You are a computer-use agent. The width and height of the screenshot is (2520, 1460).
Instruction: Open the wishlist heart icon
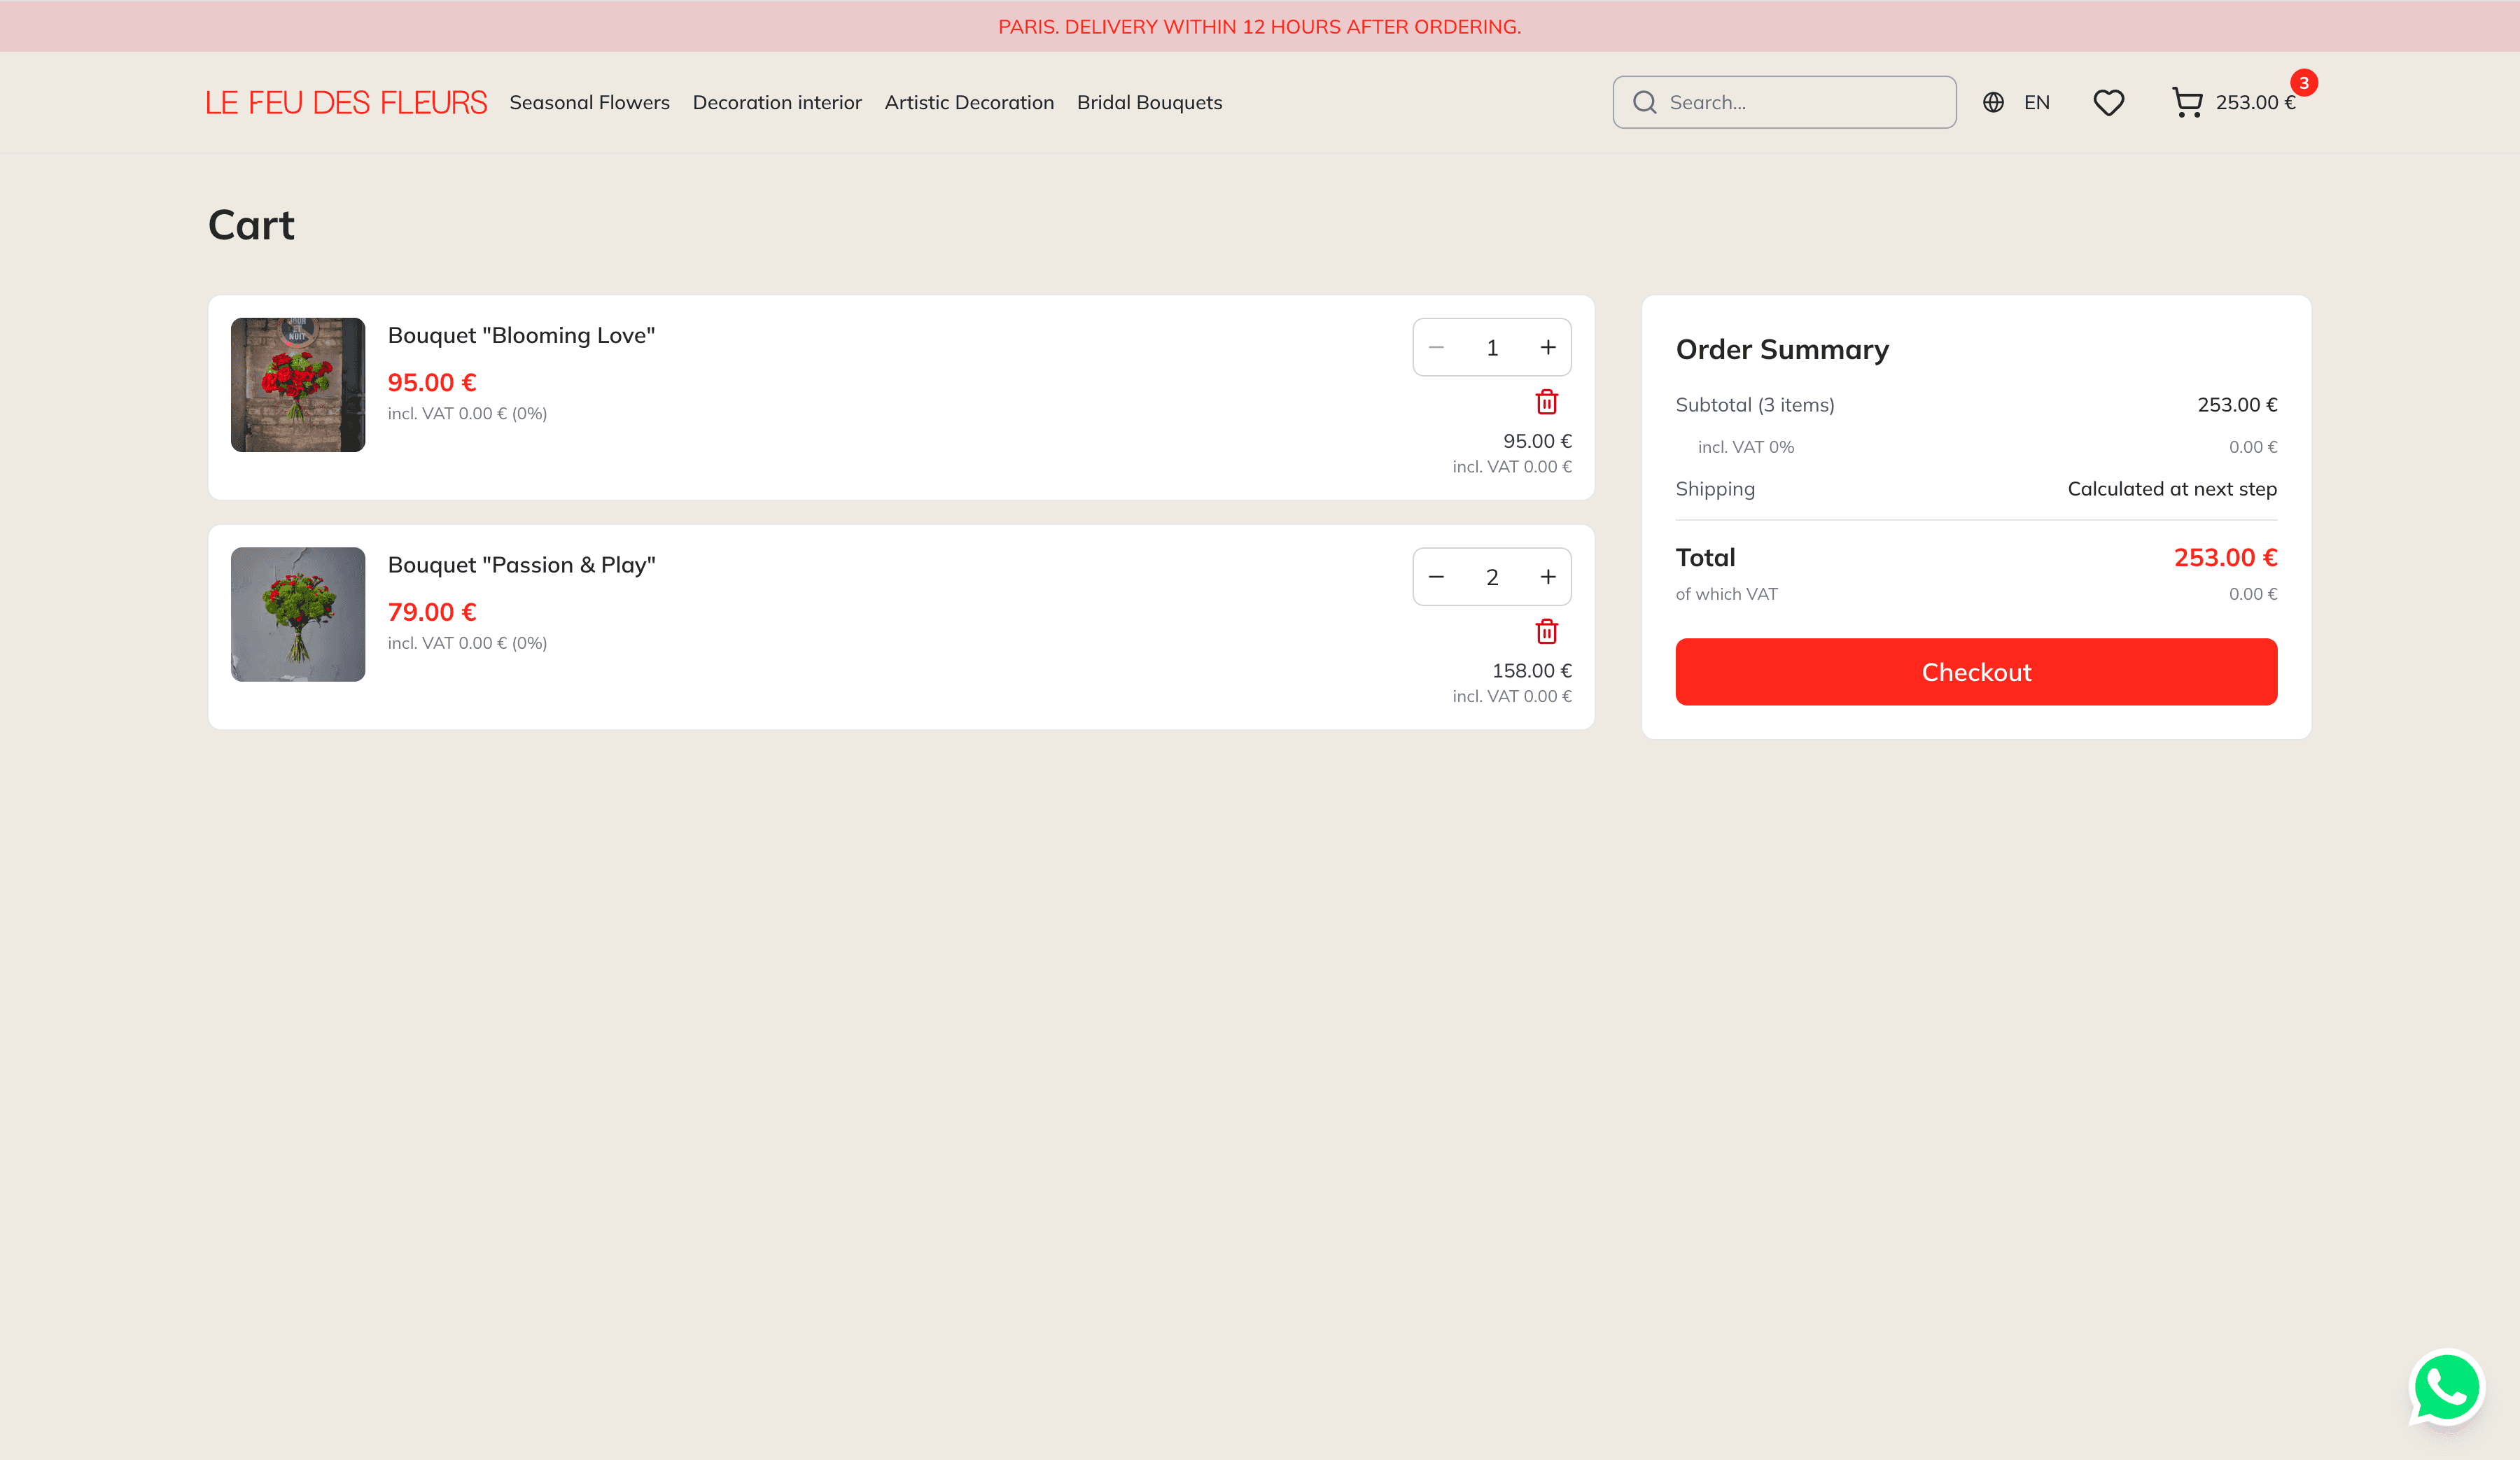[2108, 102]
